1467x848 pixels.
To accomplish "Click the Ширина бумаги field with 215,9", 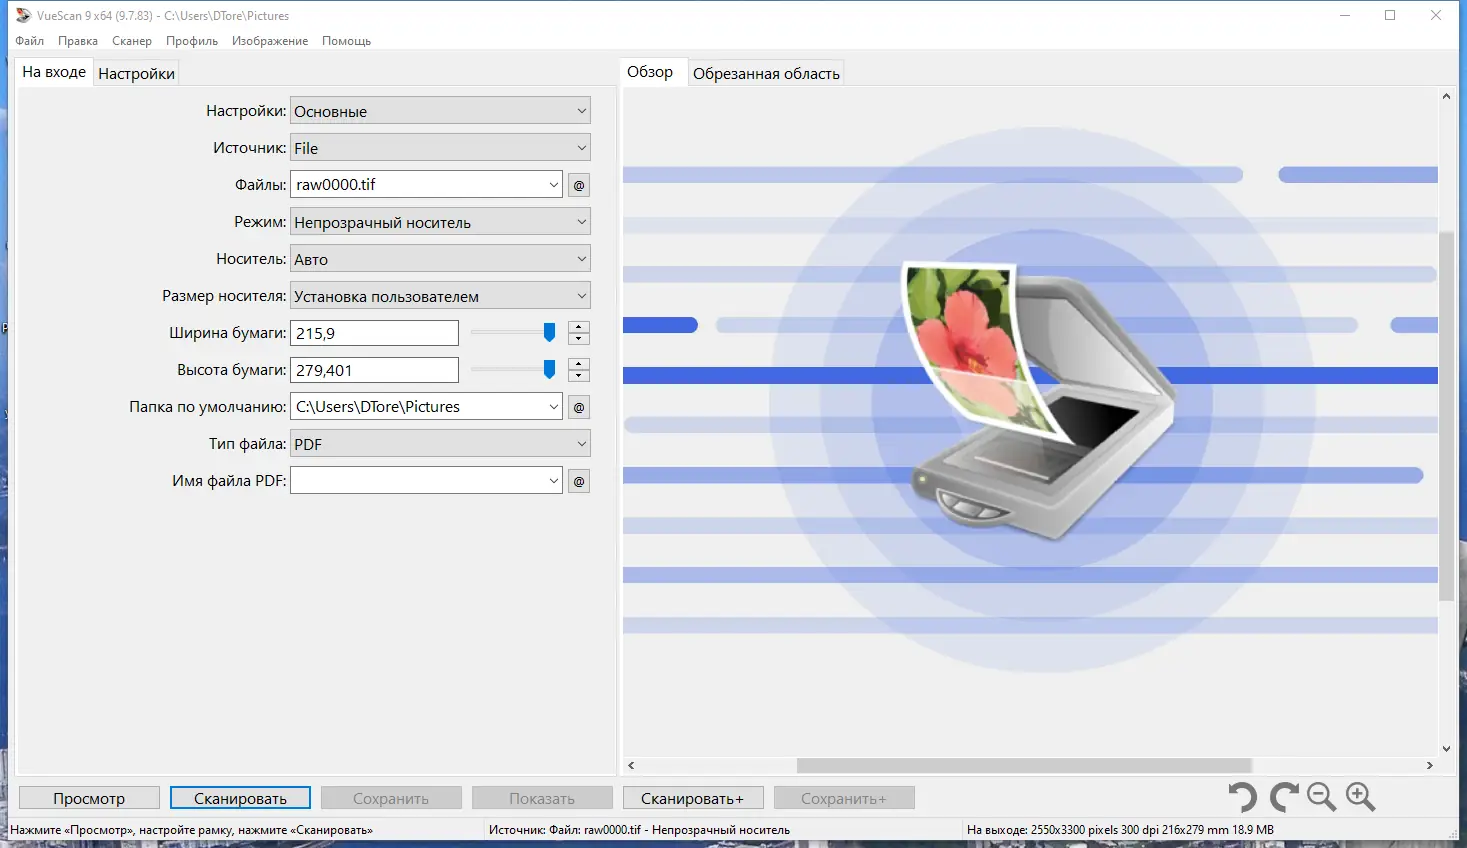I will 374,333.
